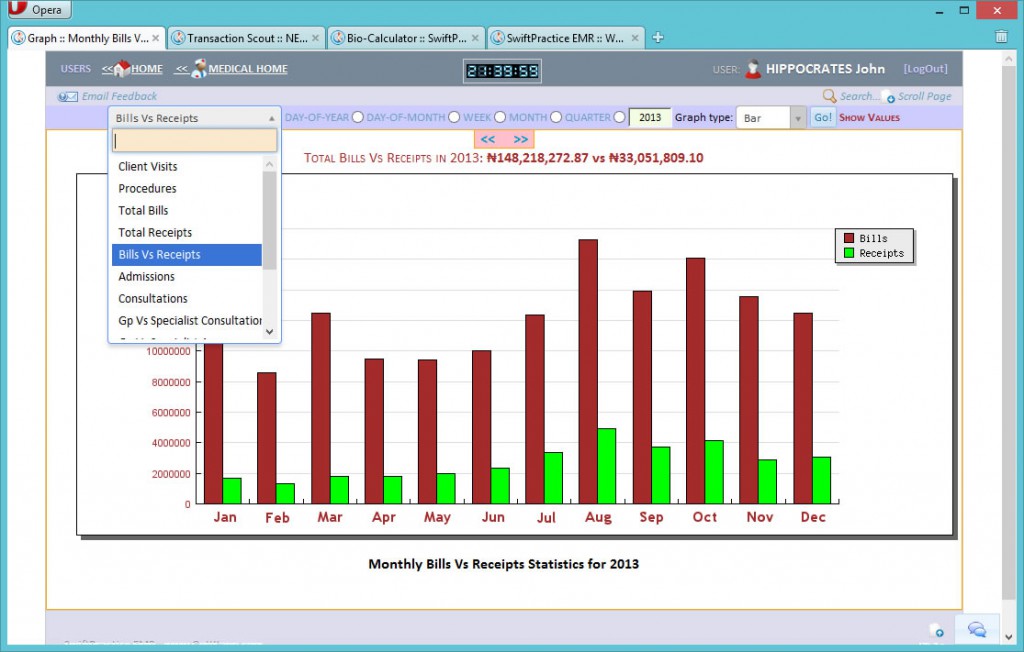Image resolution: width=1024 pixels, height=652 pixels.
Task: Click the Go! button
Action: coord(823,117)
